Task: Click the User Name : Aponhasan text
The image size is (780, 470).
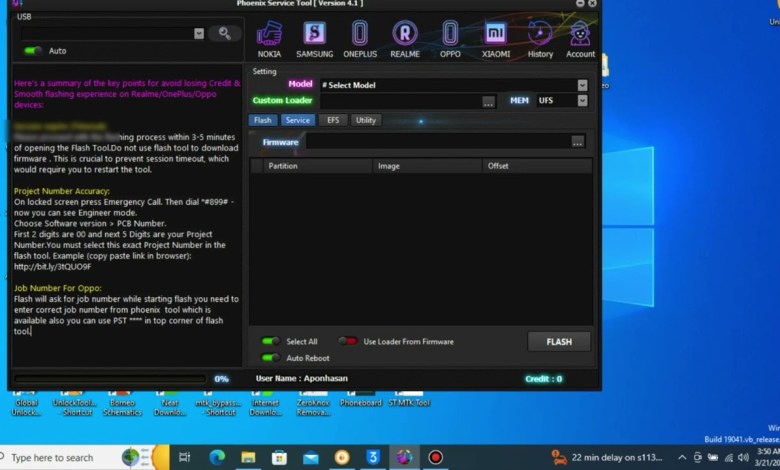Action: pyautogui.click(x=301, y=378)
